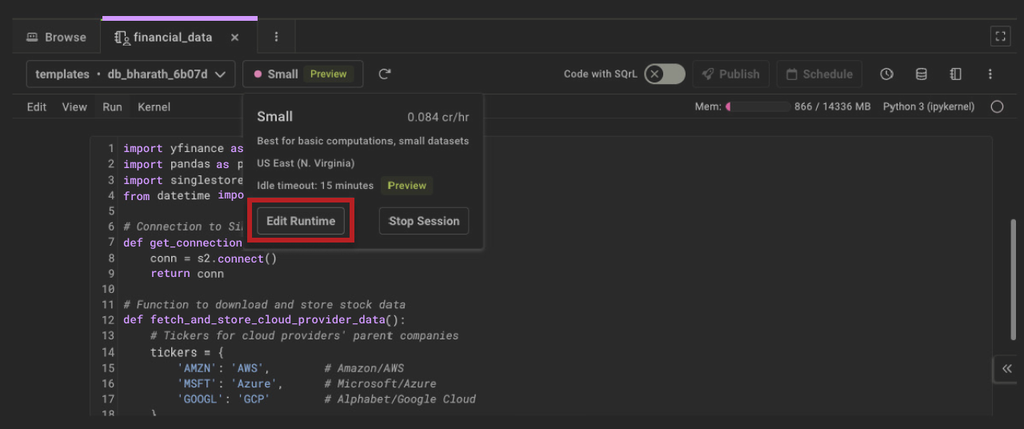The image size is (1024, 429).
Task: Open the templates db_bharath_6b07d database dropdown
Action: [131, 74]
